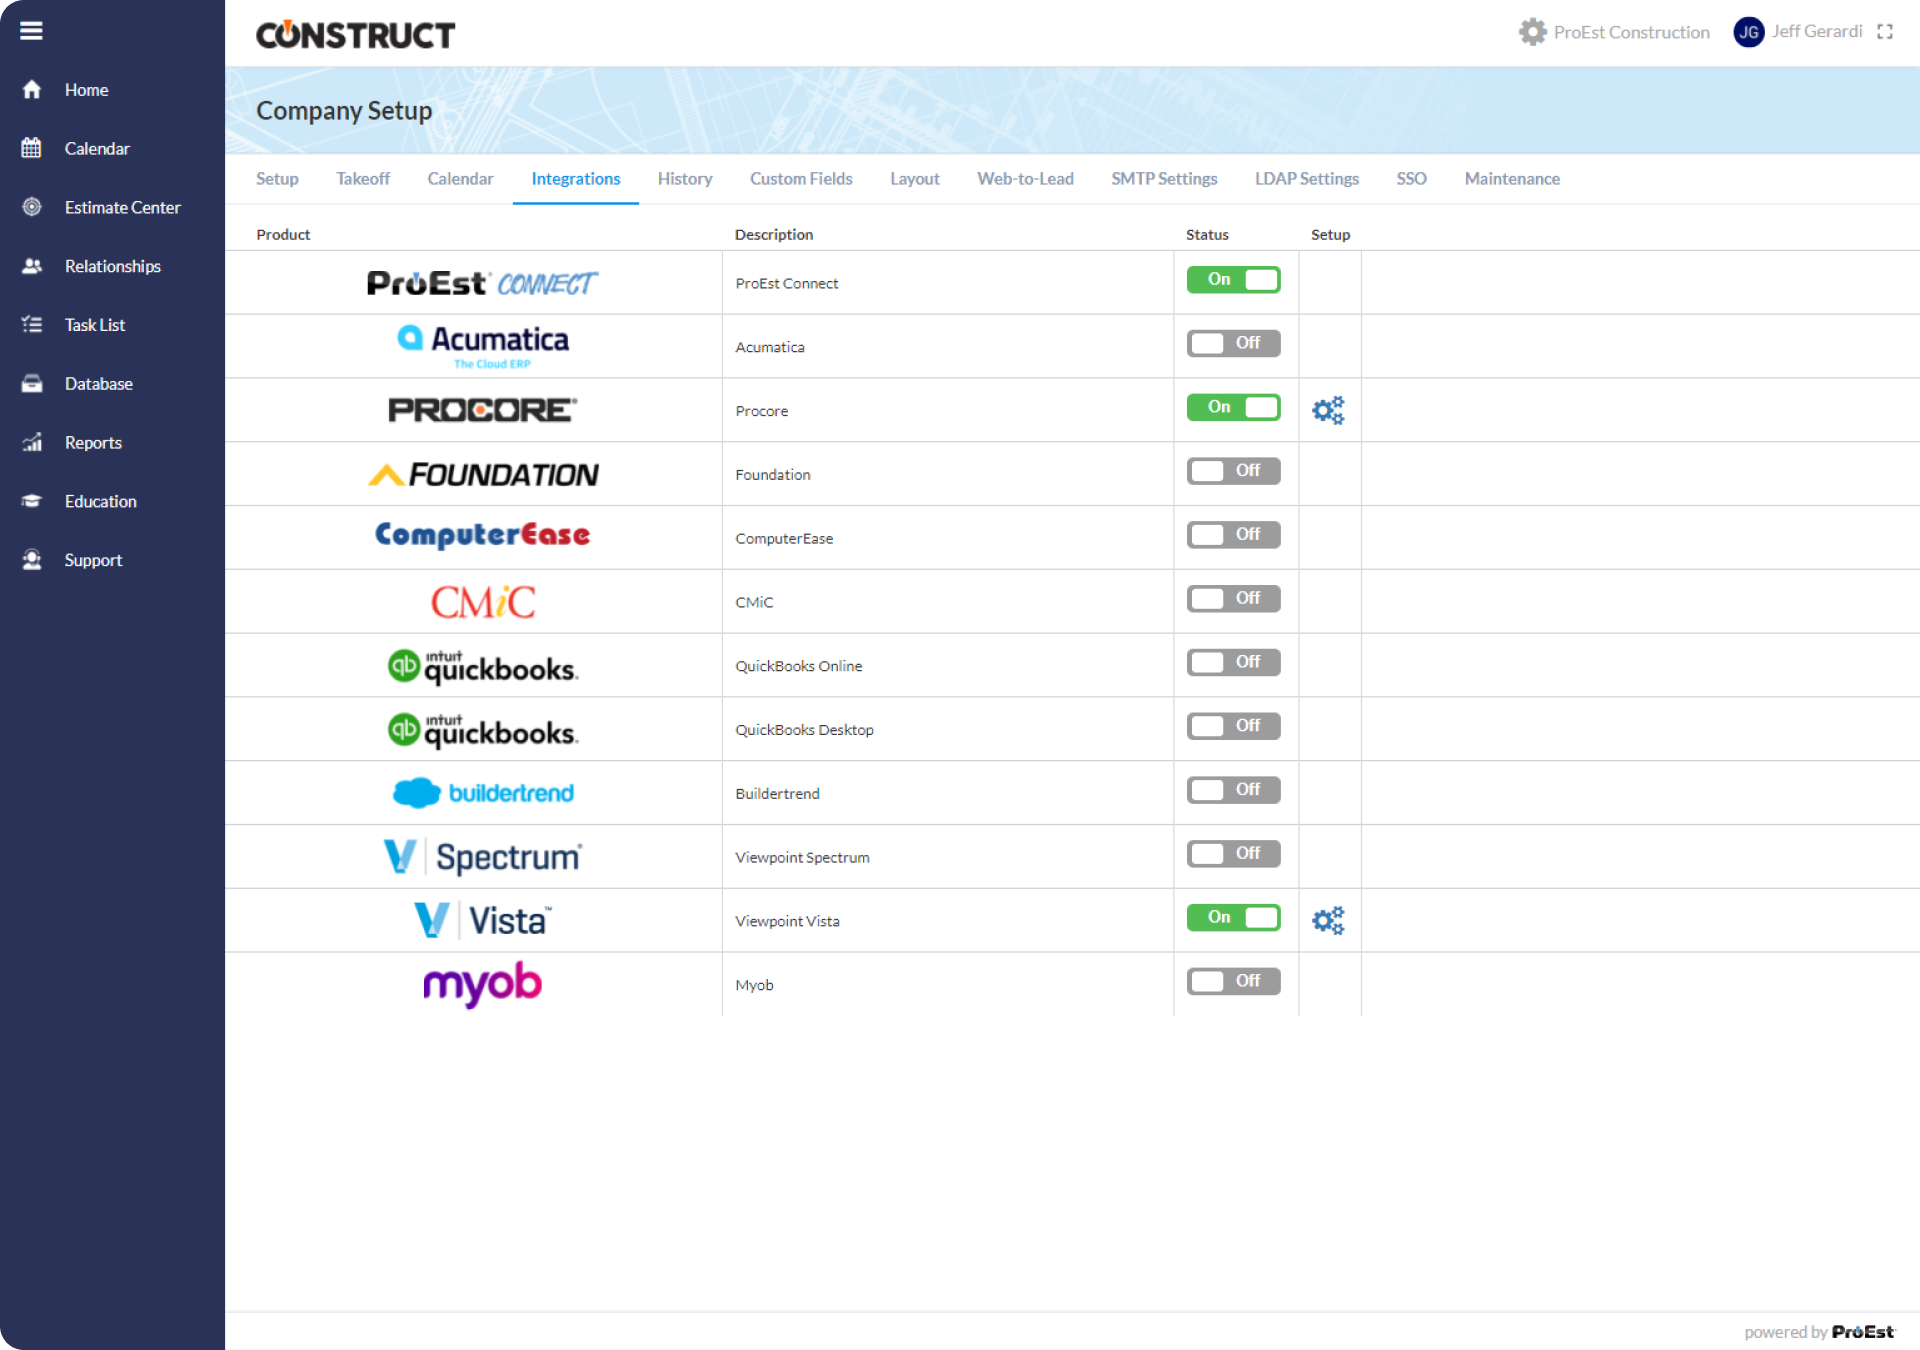Select Home in the sidebar

coord(86,89)
